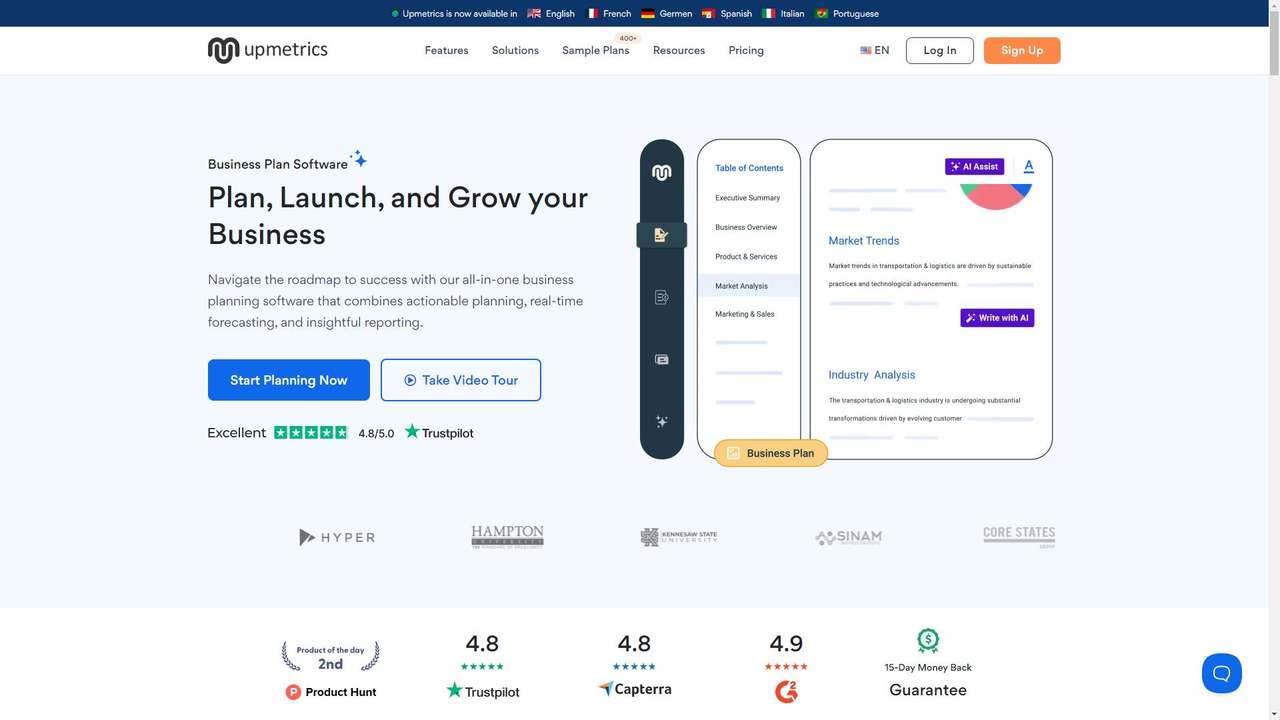
Task: Click Start Planning Now button
Action: tap(289, 380)
